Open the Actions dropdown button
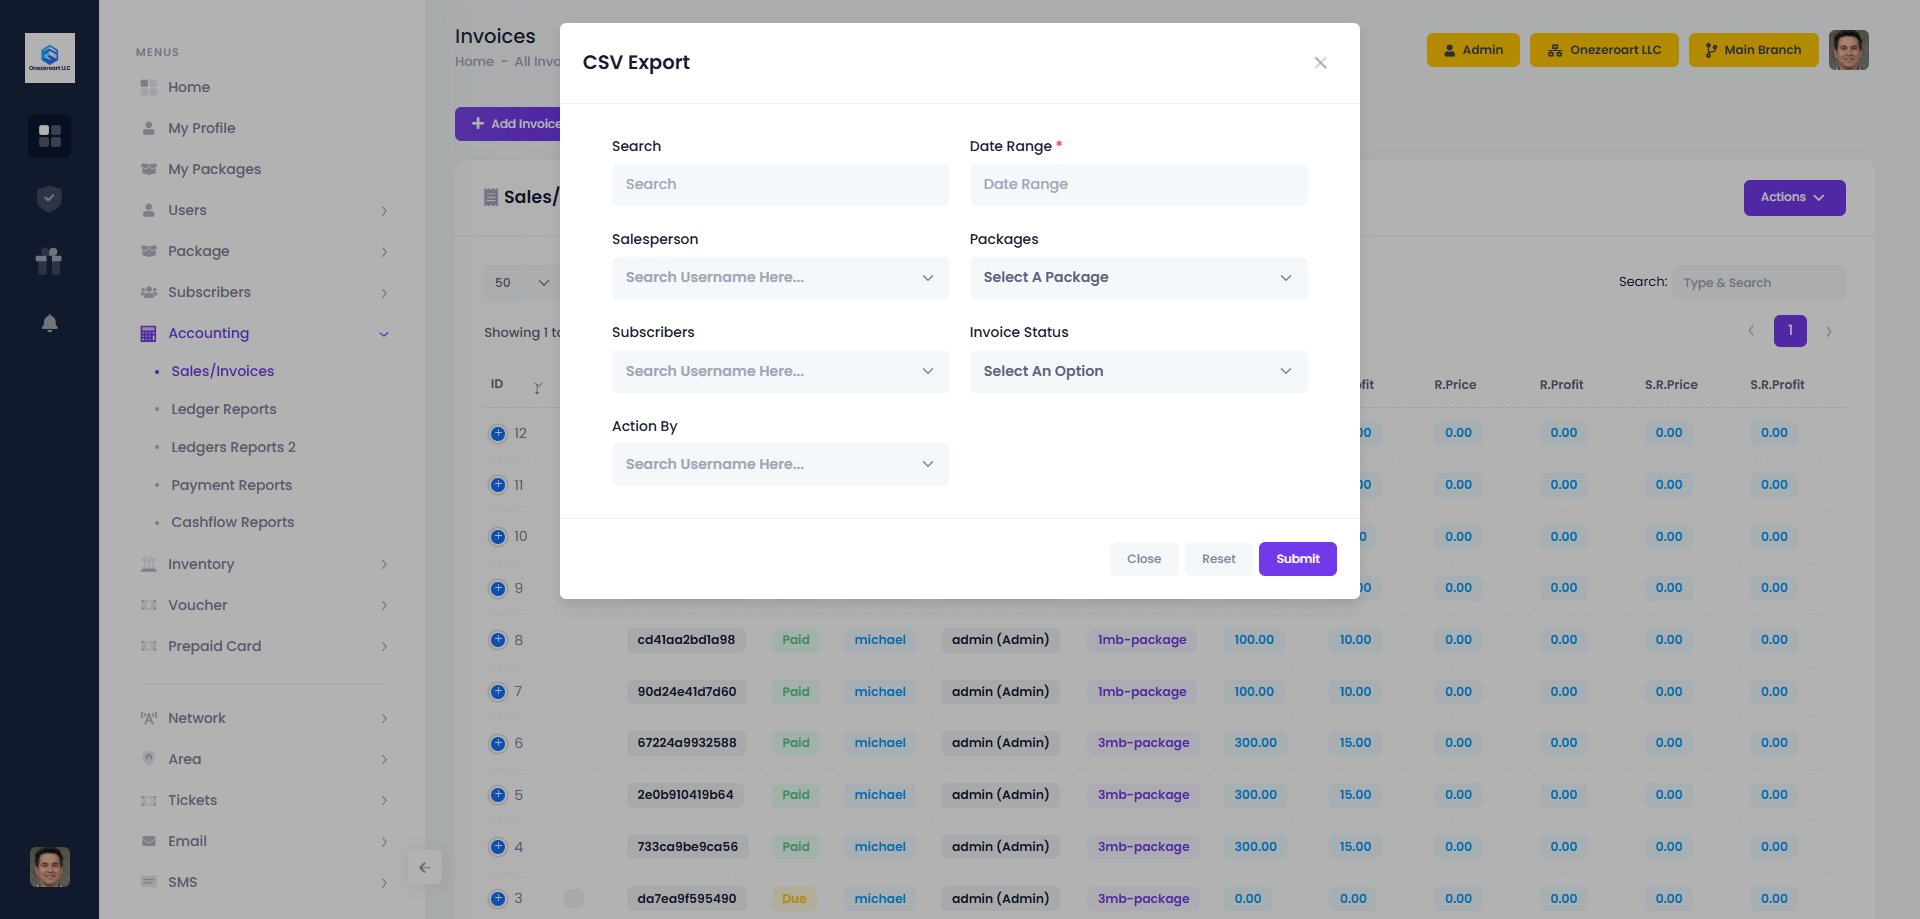Viewport: 1920px width, 919px height. click(x=1794, y=198)
